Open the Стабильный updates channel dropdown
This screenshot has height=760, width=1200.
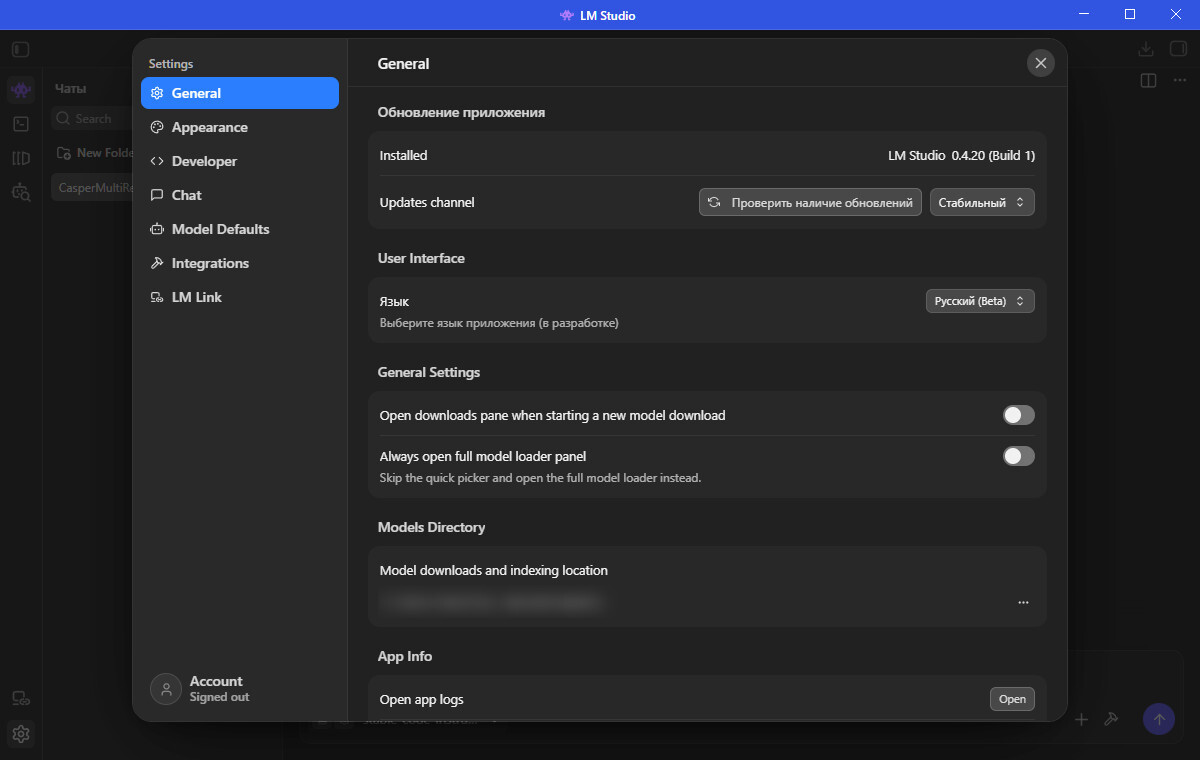coord(982,202)
